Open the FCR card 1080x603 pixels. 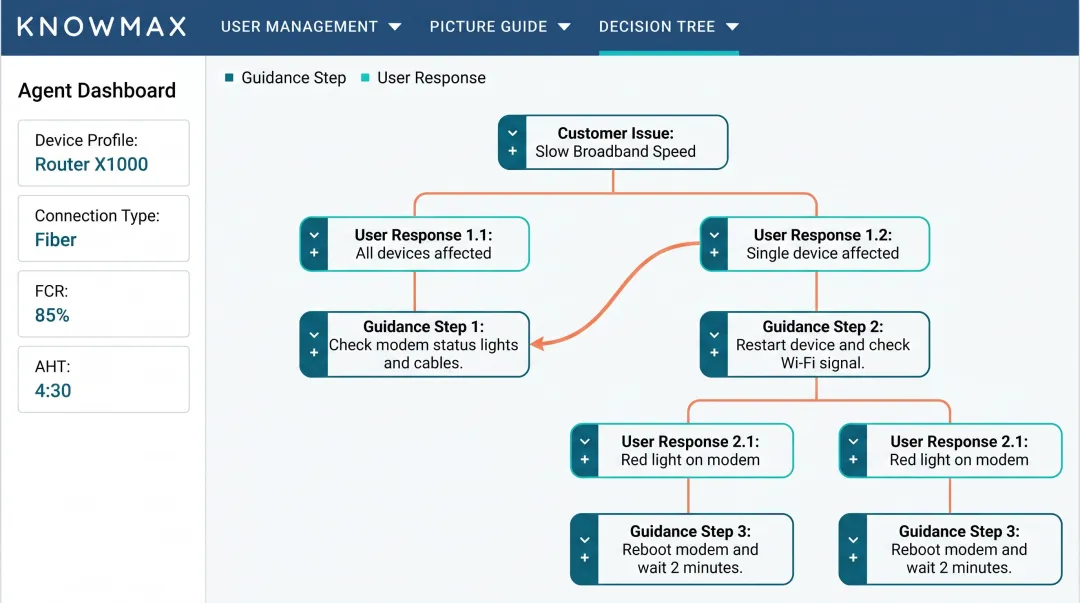104,304
